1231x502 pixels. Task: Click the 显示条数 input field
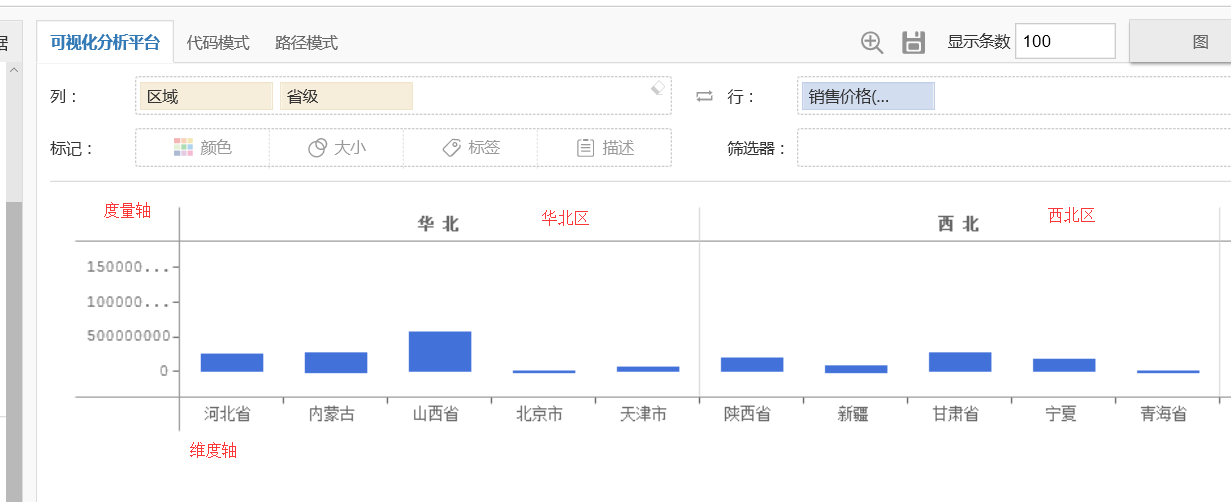[x=1064, y=41]
